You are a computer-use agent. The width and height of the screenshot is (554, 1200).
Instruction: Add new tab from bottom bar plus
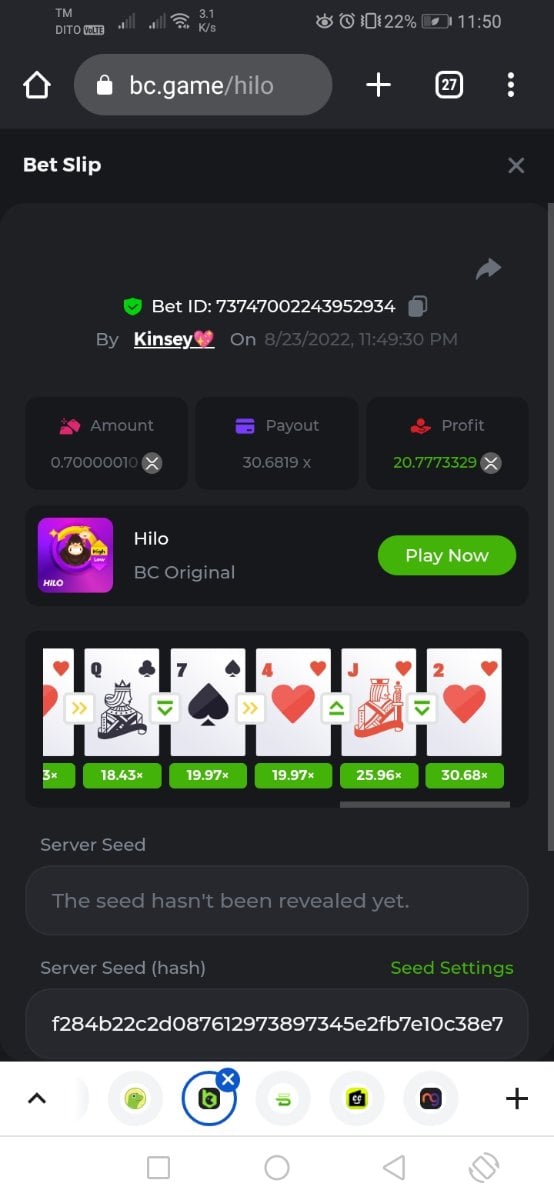coord(517,1099)
